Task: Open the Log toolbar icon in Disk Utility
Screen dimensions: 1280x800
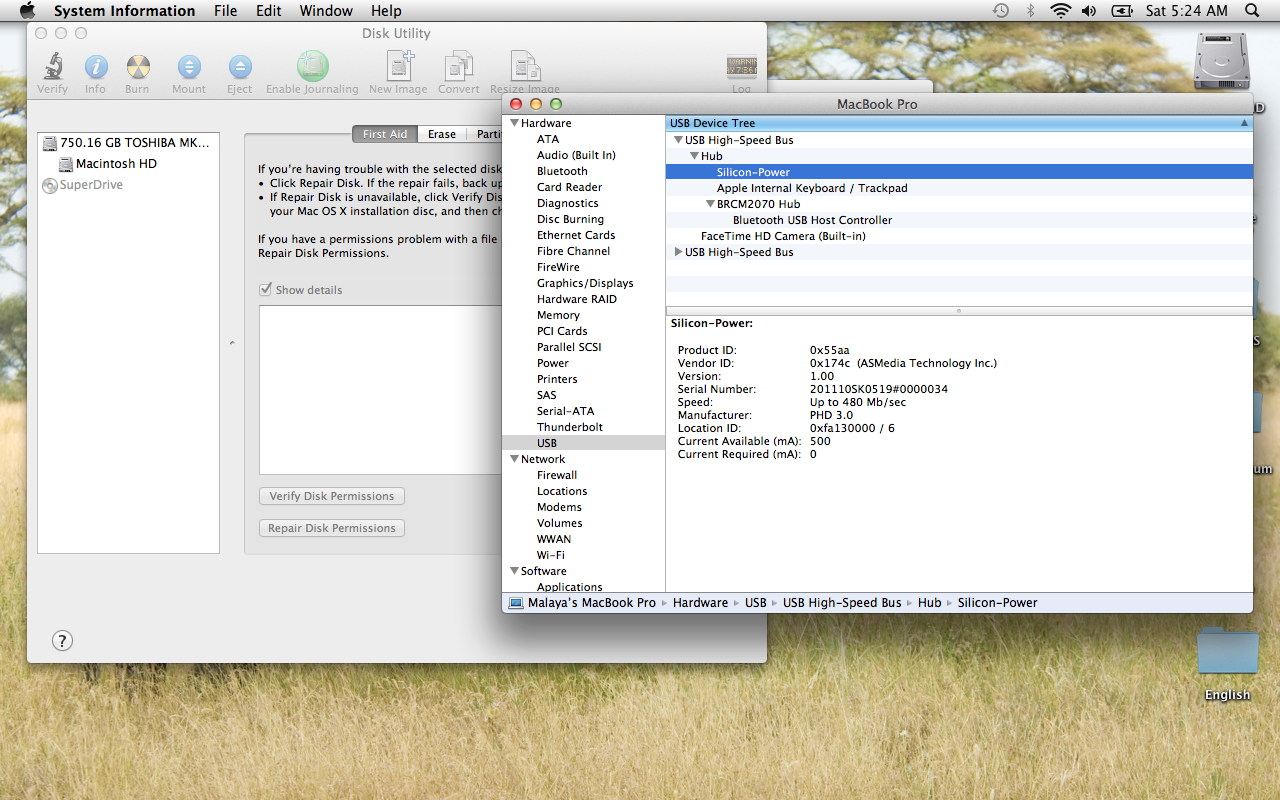Action: click(741, 67)
